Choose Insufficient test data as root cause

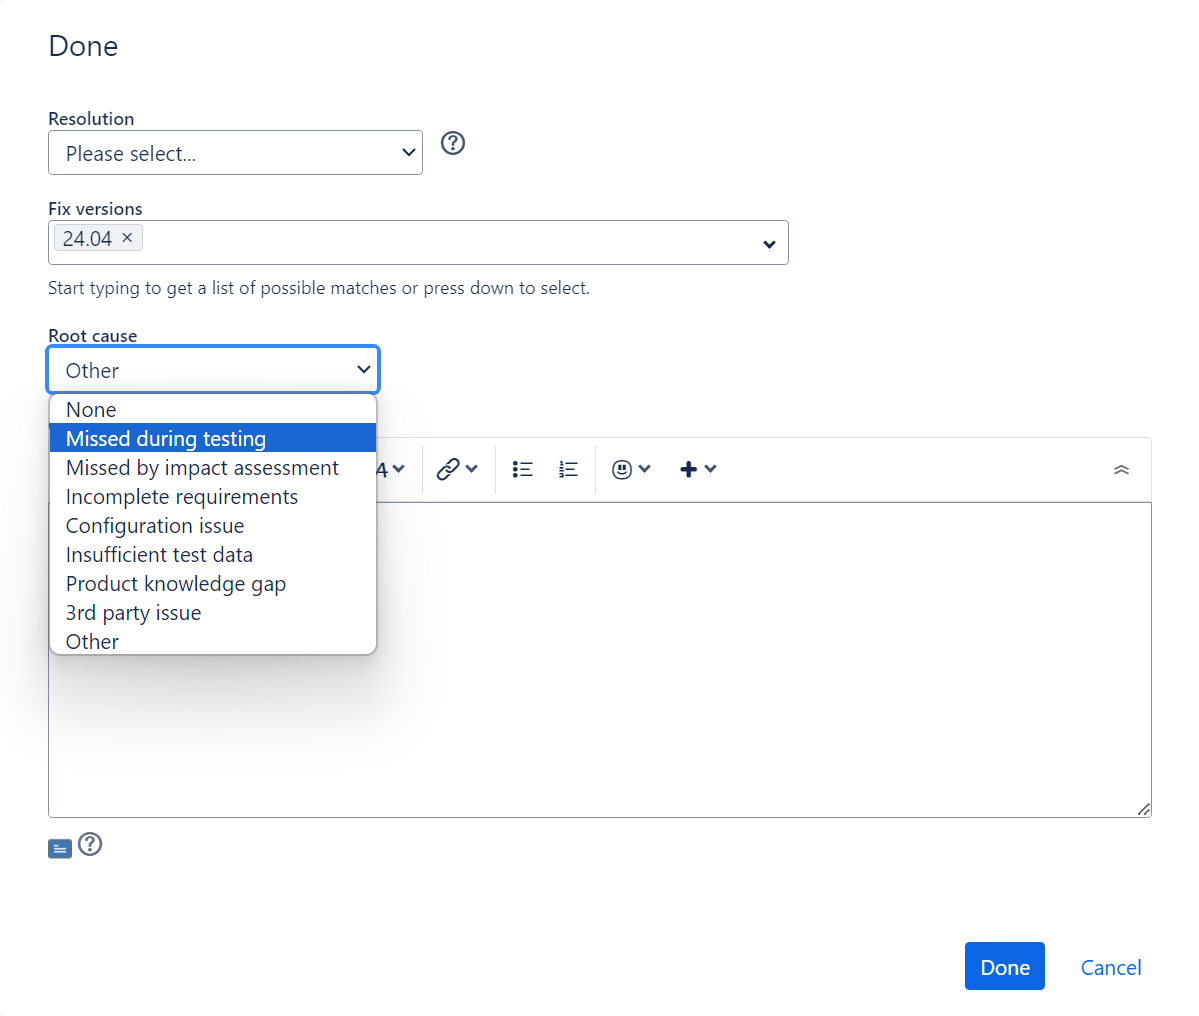click(158, 554)
